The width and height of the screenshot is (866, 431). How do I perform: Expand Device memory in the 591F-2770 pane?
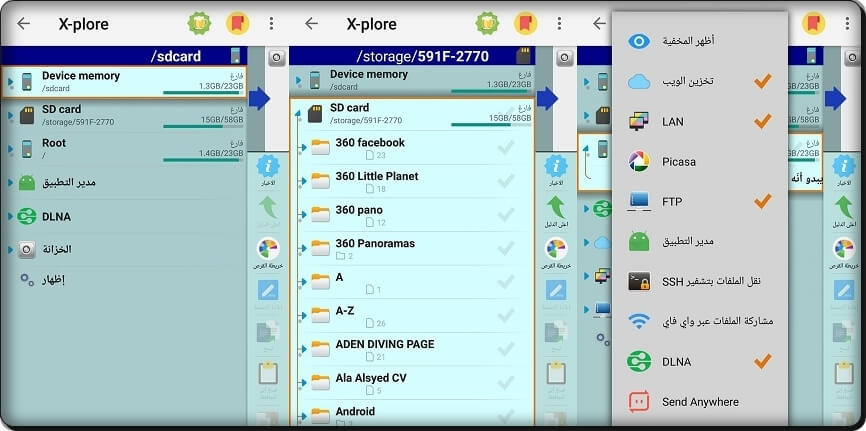coord(298,81)
